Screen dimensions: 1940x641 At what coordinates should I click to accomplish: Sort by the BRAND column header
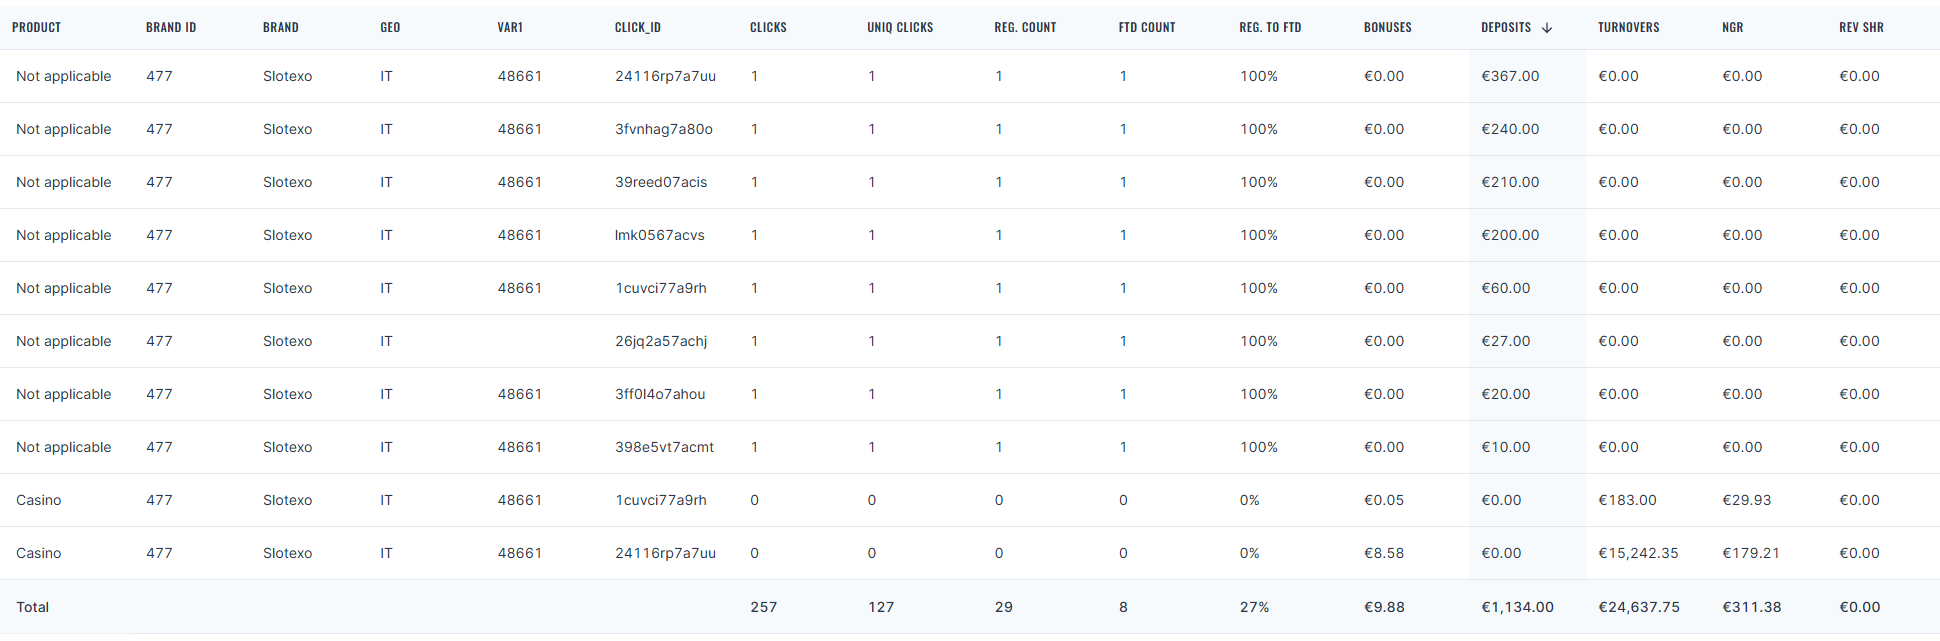pos(281,28)
